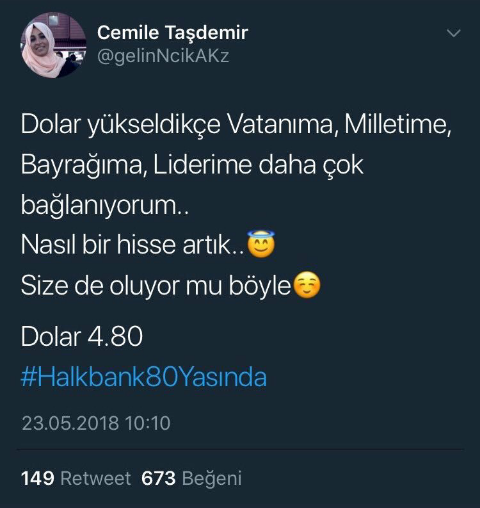Click the number 673 in stats
The image size is (480, 508).
[x=158, y=478]
